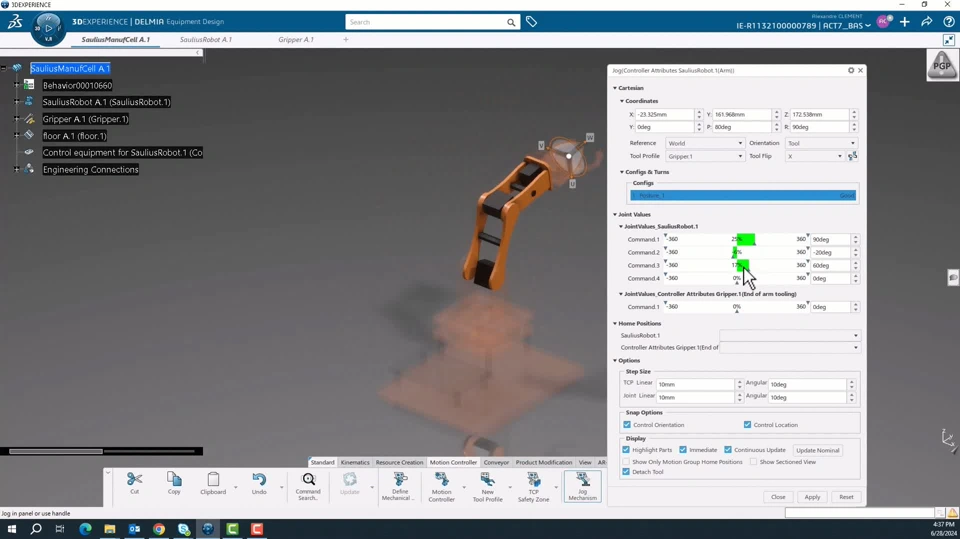Open the Tool Flip X dropdown
Image resolution: width=960 pixels, height=539 pixels.
[x=815, y=156]
